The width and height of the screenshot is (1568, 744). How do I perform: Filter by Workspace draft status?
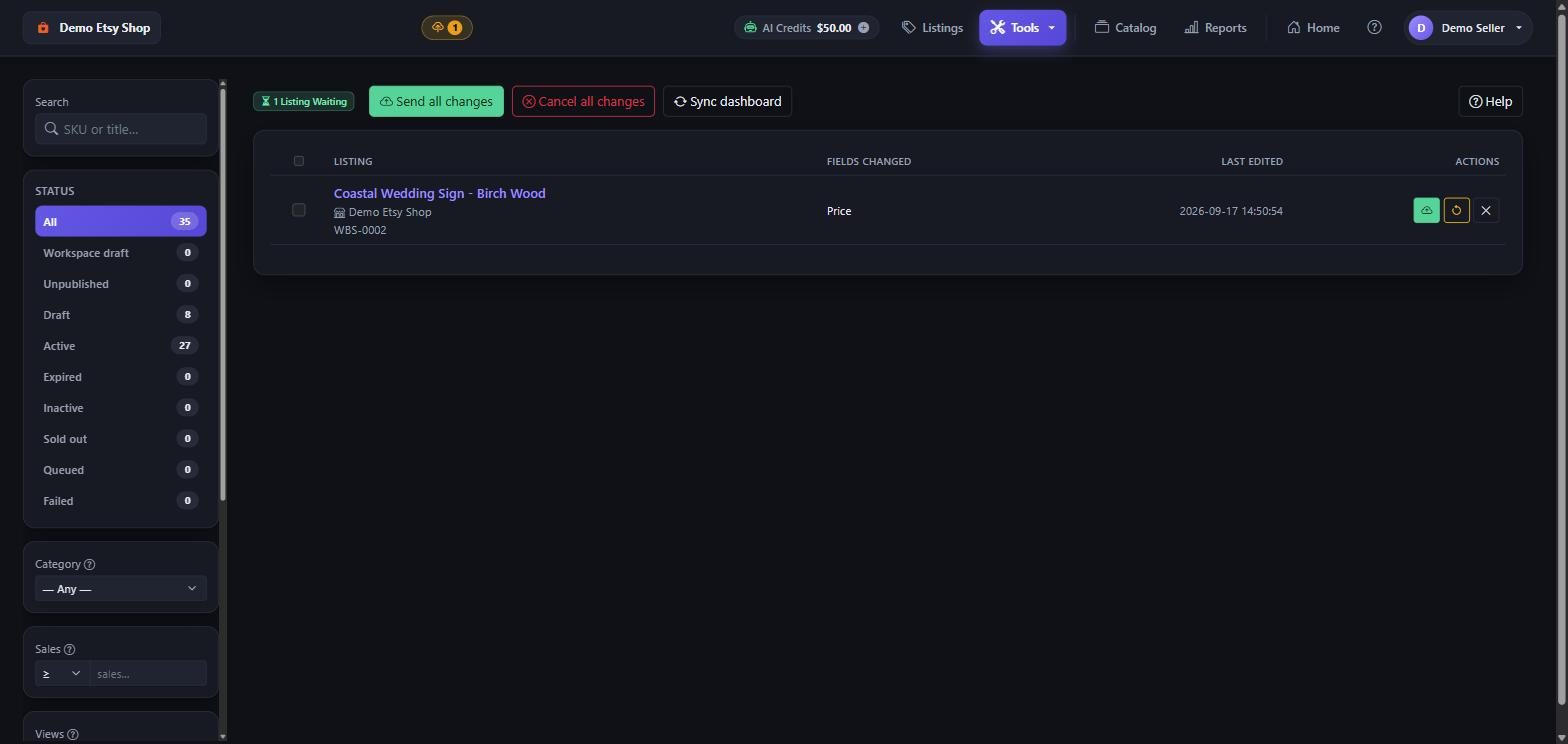121,253
